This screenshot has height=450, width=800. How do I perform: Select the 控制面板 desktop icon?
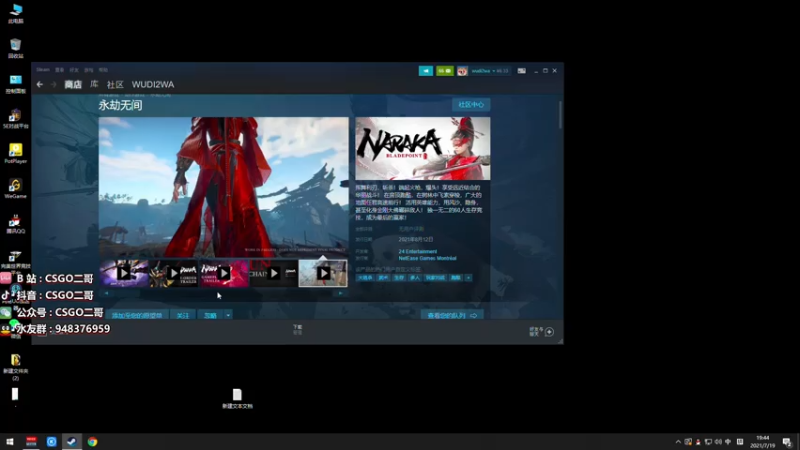[15, 84]
